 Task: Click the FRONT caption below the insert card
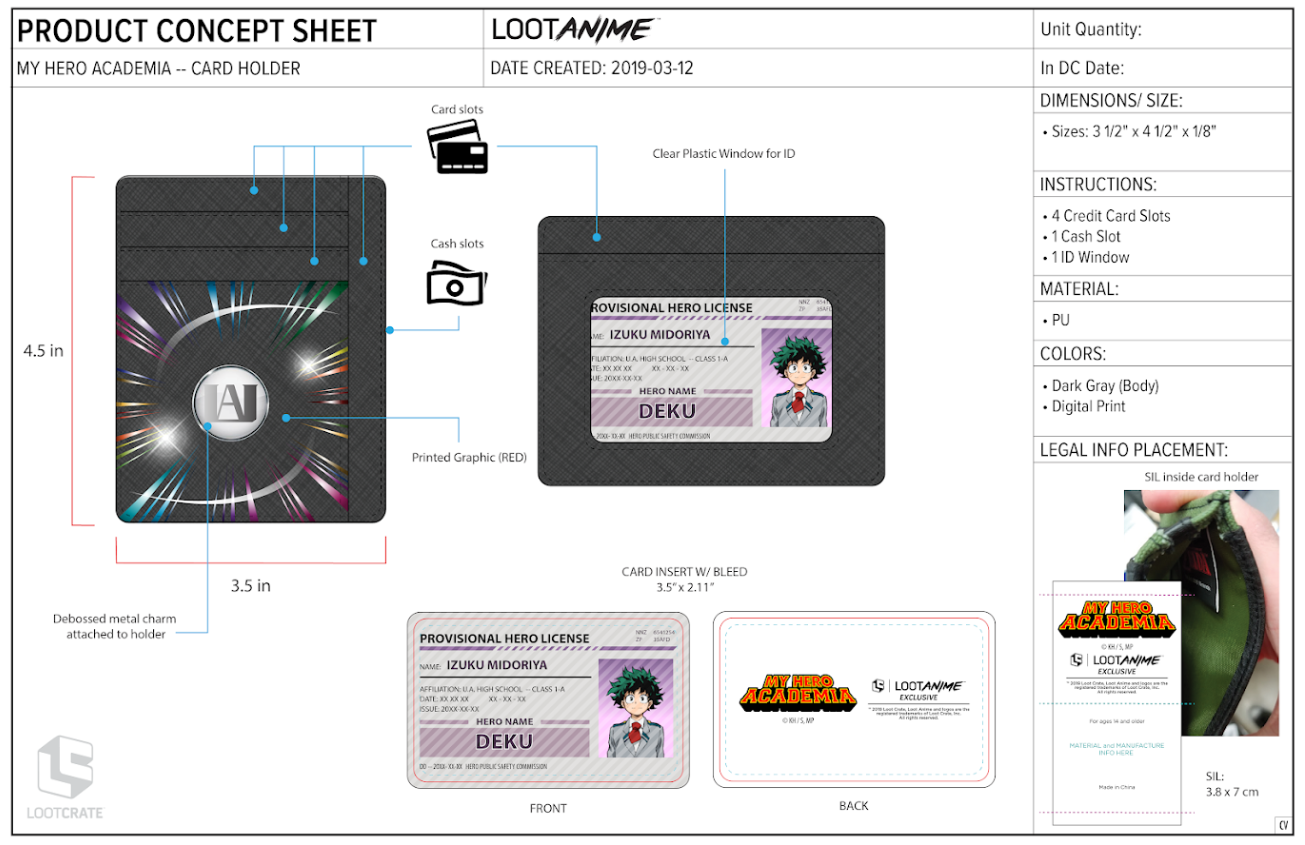point(548,808)
